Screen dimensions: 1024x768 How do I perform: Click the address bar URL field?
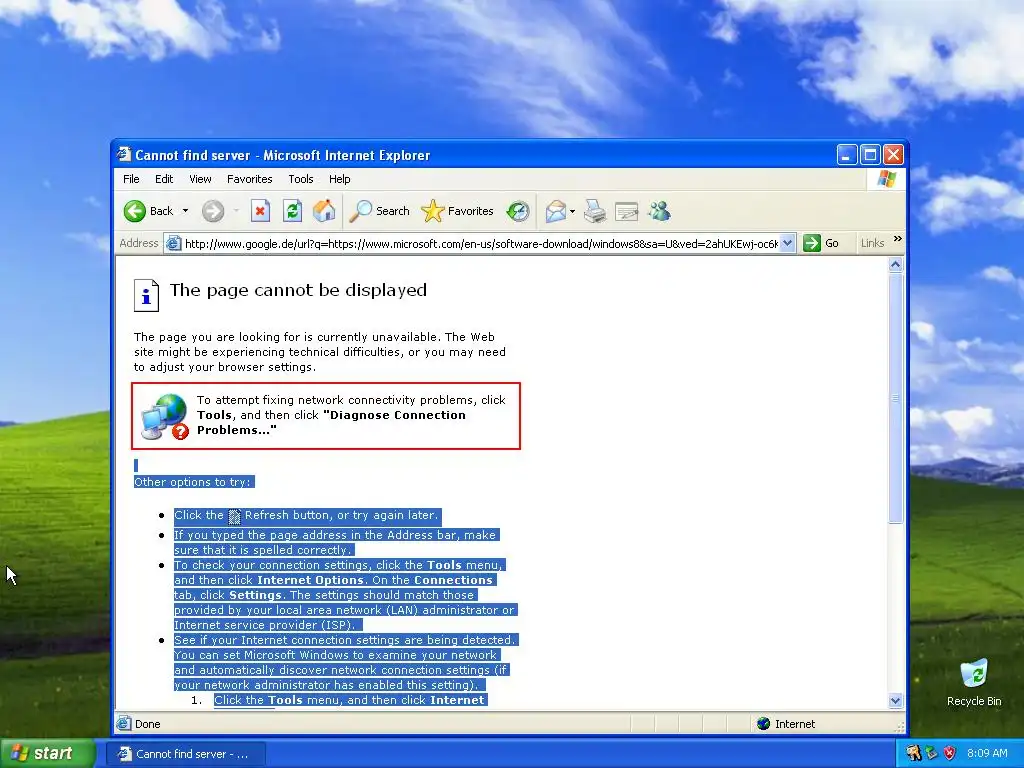pyautogui.click(x=481, y=244)
